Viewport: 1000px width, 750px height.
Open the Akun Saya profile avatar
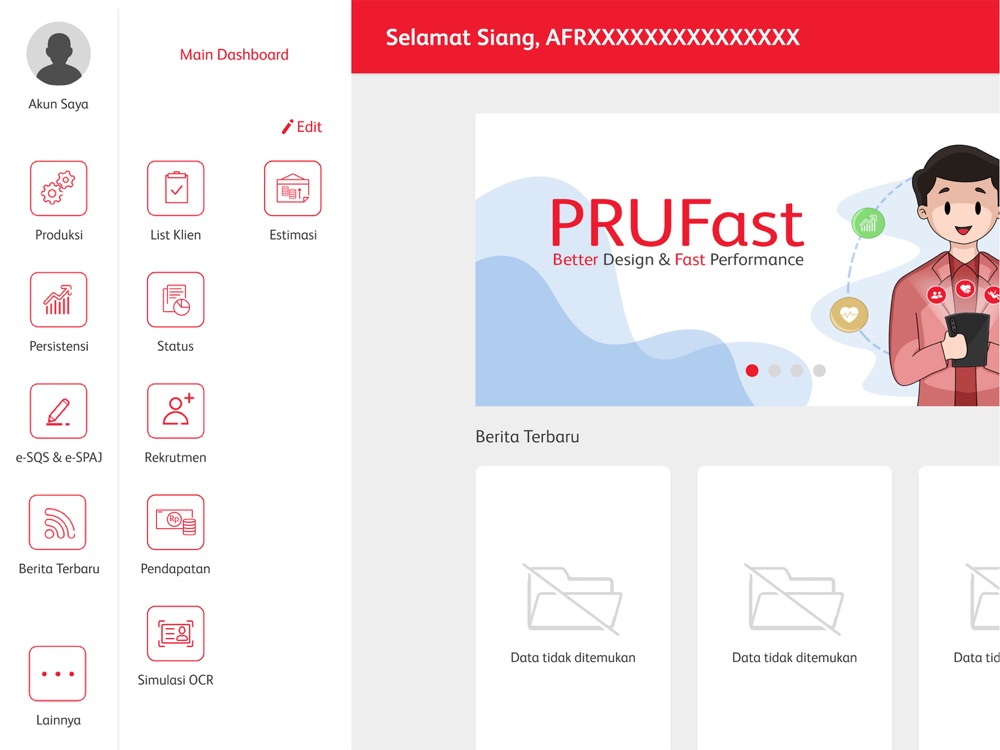[59, 54]
